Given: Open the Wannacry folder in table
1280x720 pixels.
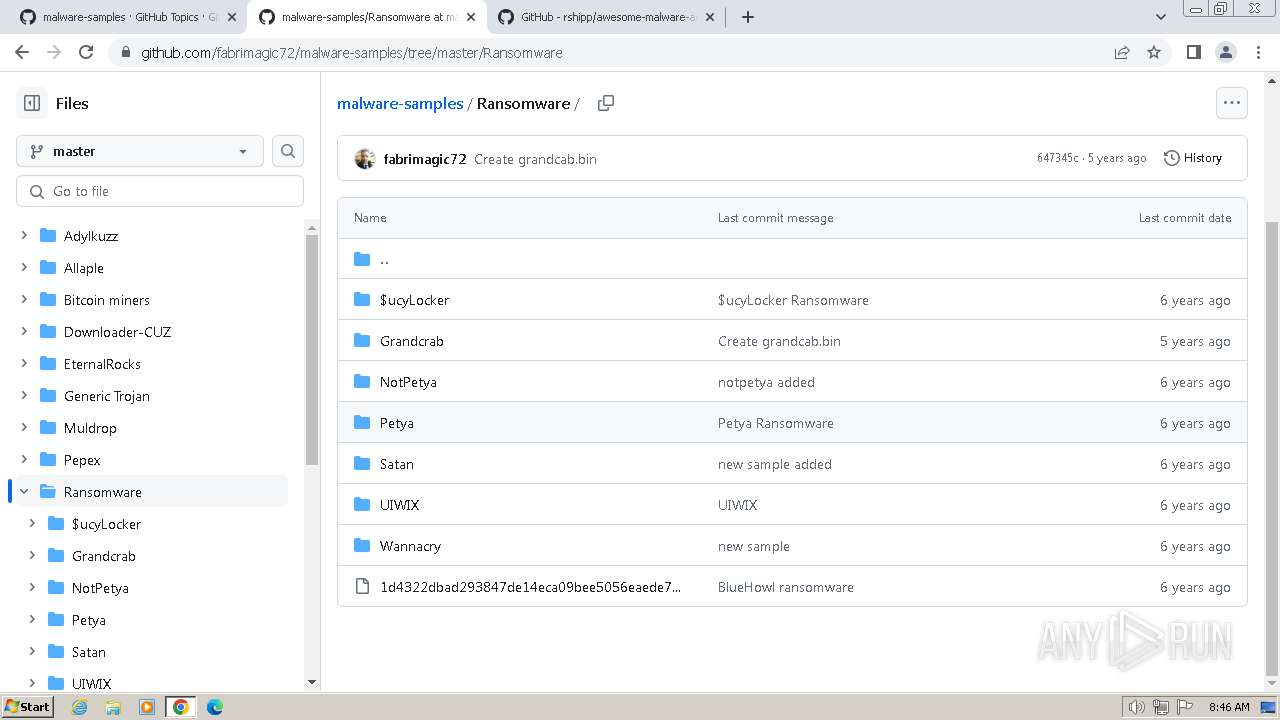Looking at the screenshot, I should (x=410, y=546).
